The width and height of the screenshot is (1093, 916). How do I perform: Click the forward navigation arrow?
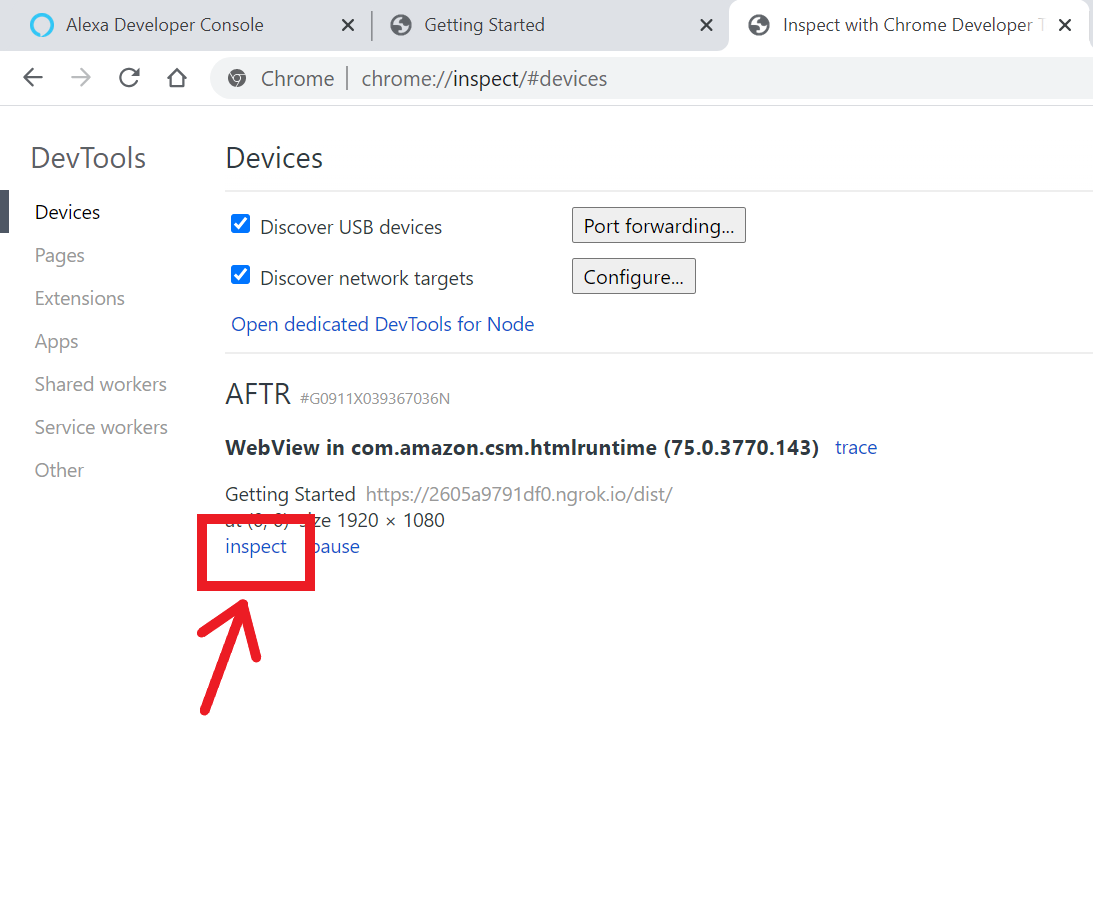point(80,77)
